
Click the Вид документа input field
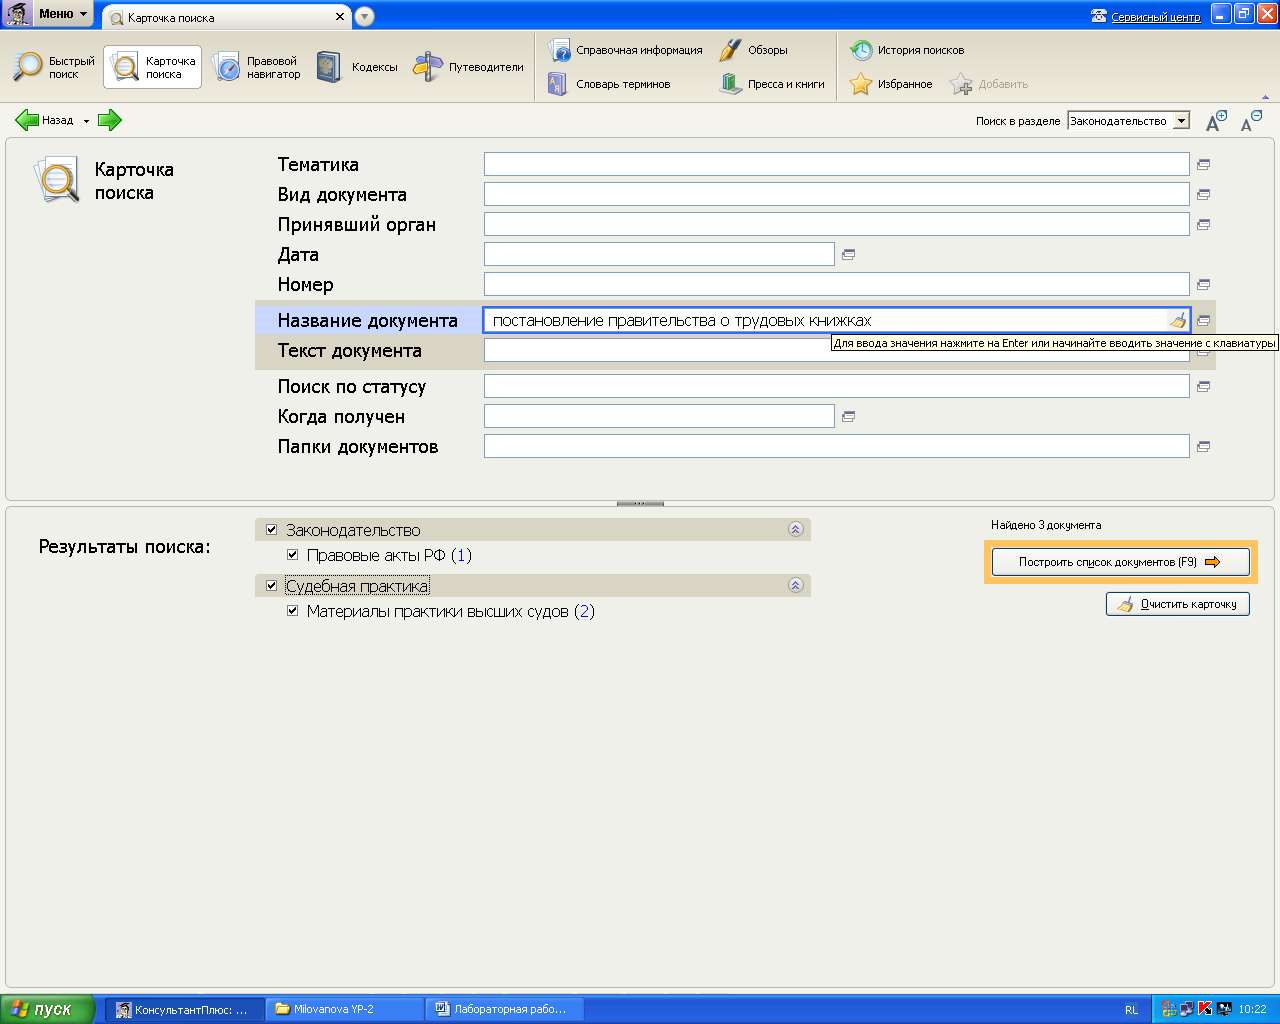click(x=836, y=194)
